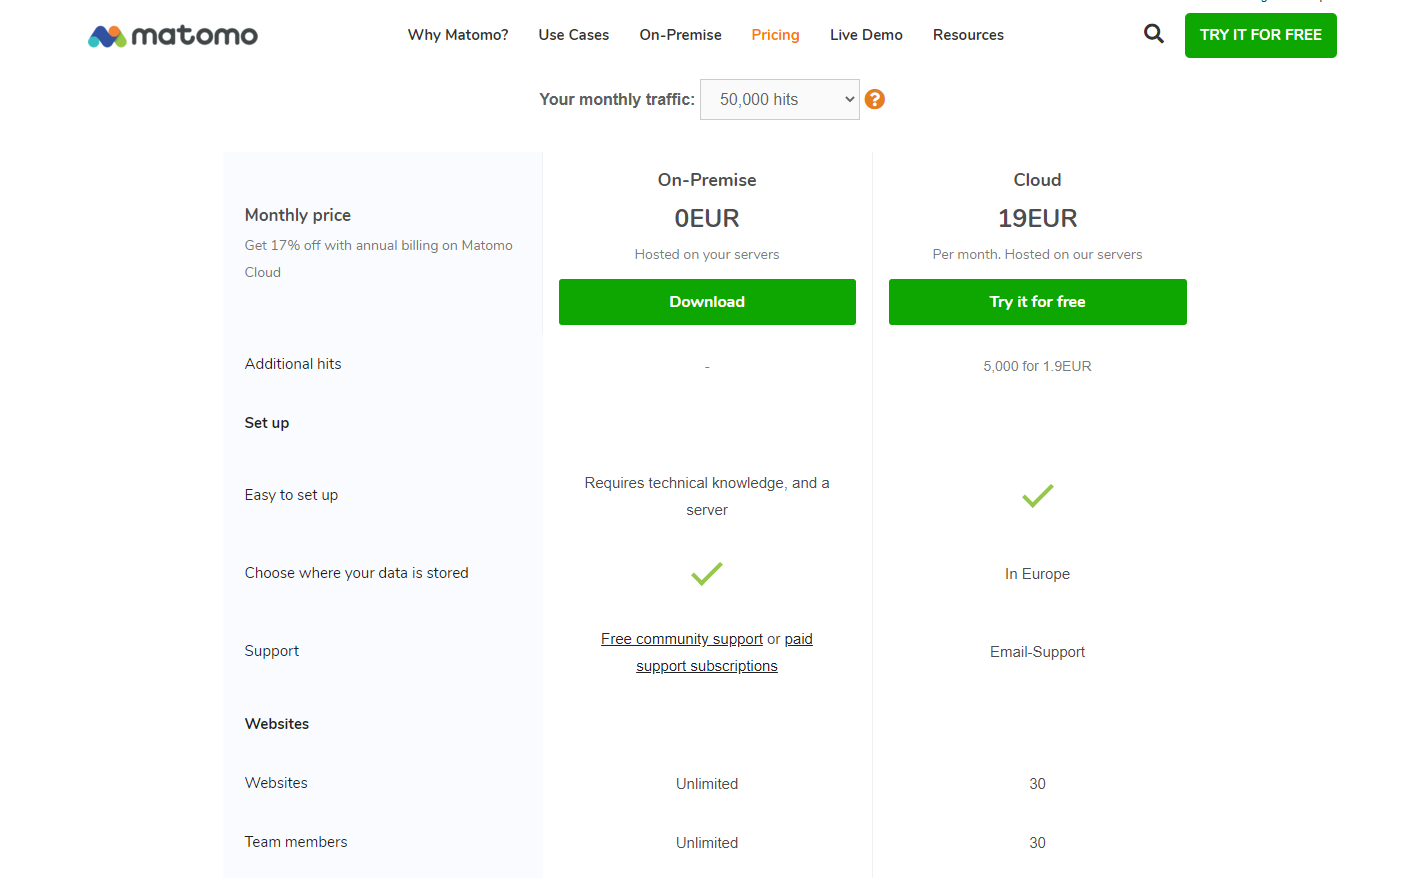Click the '5,000 for 1.9EUR' value

pyautogui.click(x=1037, y=366)
